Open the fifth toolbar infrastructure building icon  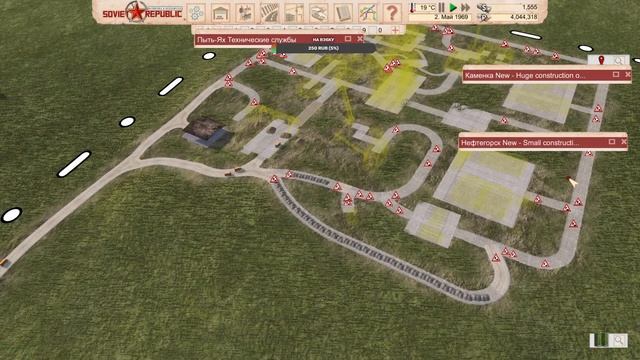point(294,13)
